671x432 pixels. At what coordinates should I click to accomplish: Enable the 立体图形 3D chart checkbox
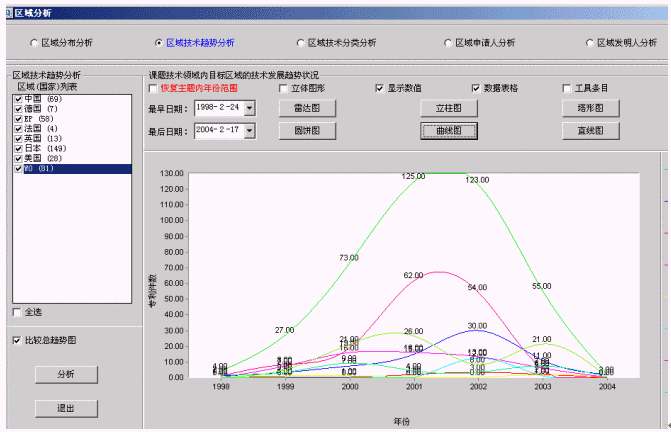283,88
